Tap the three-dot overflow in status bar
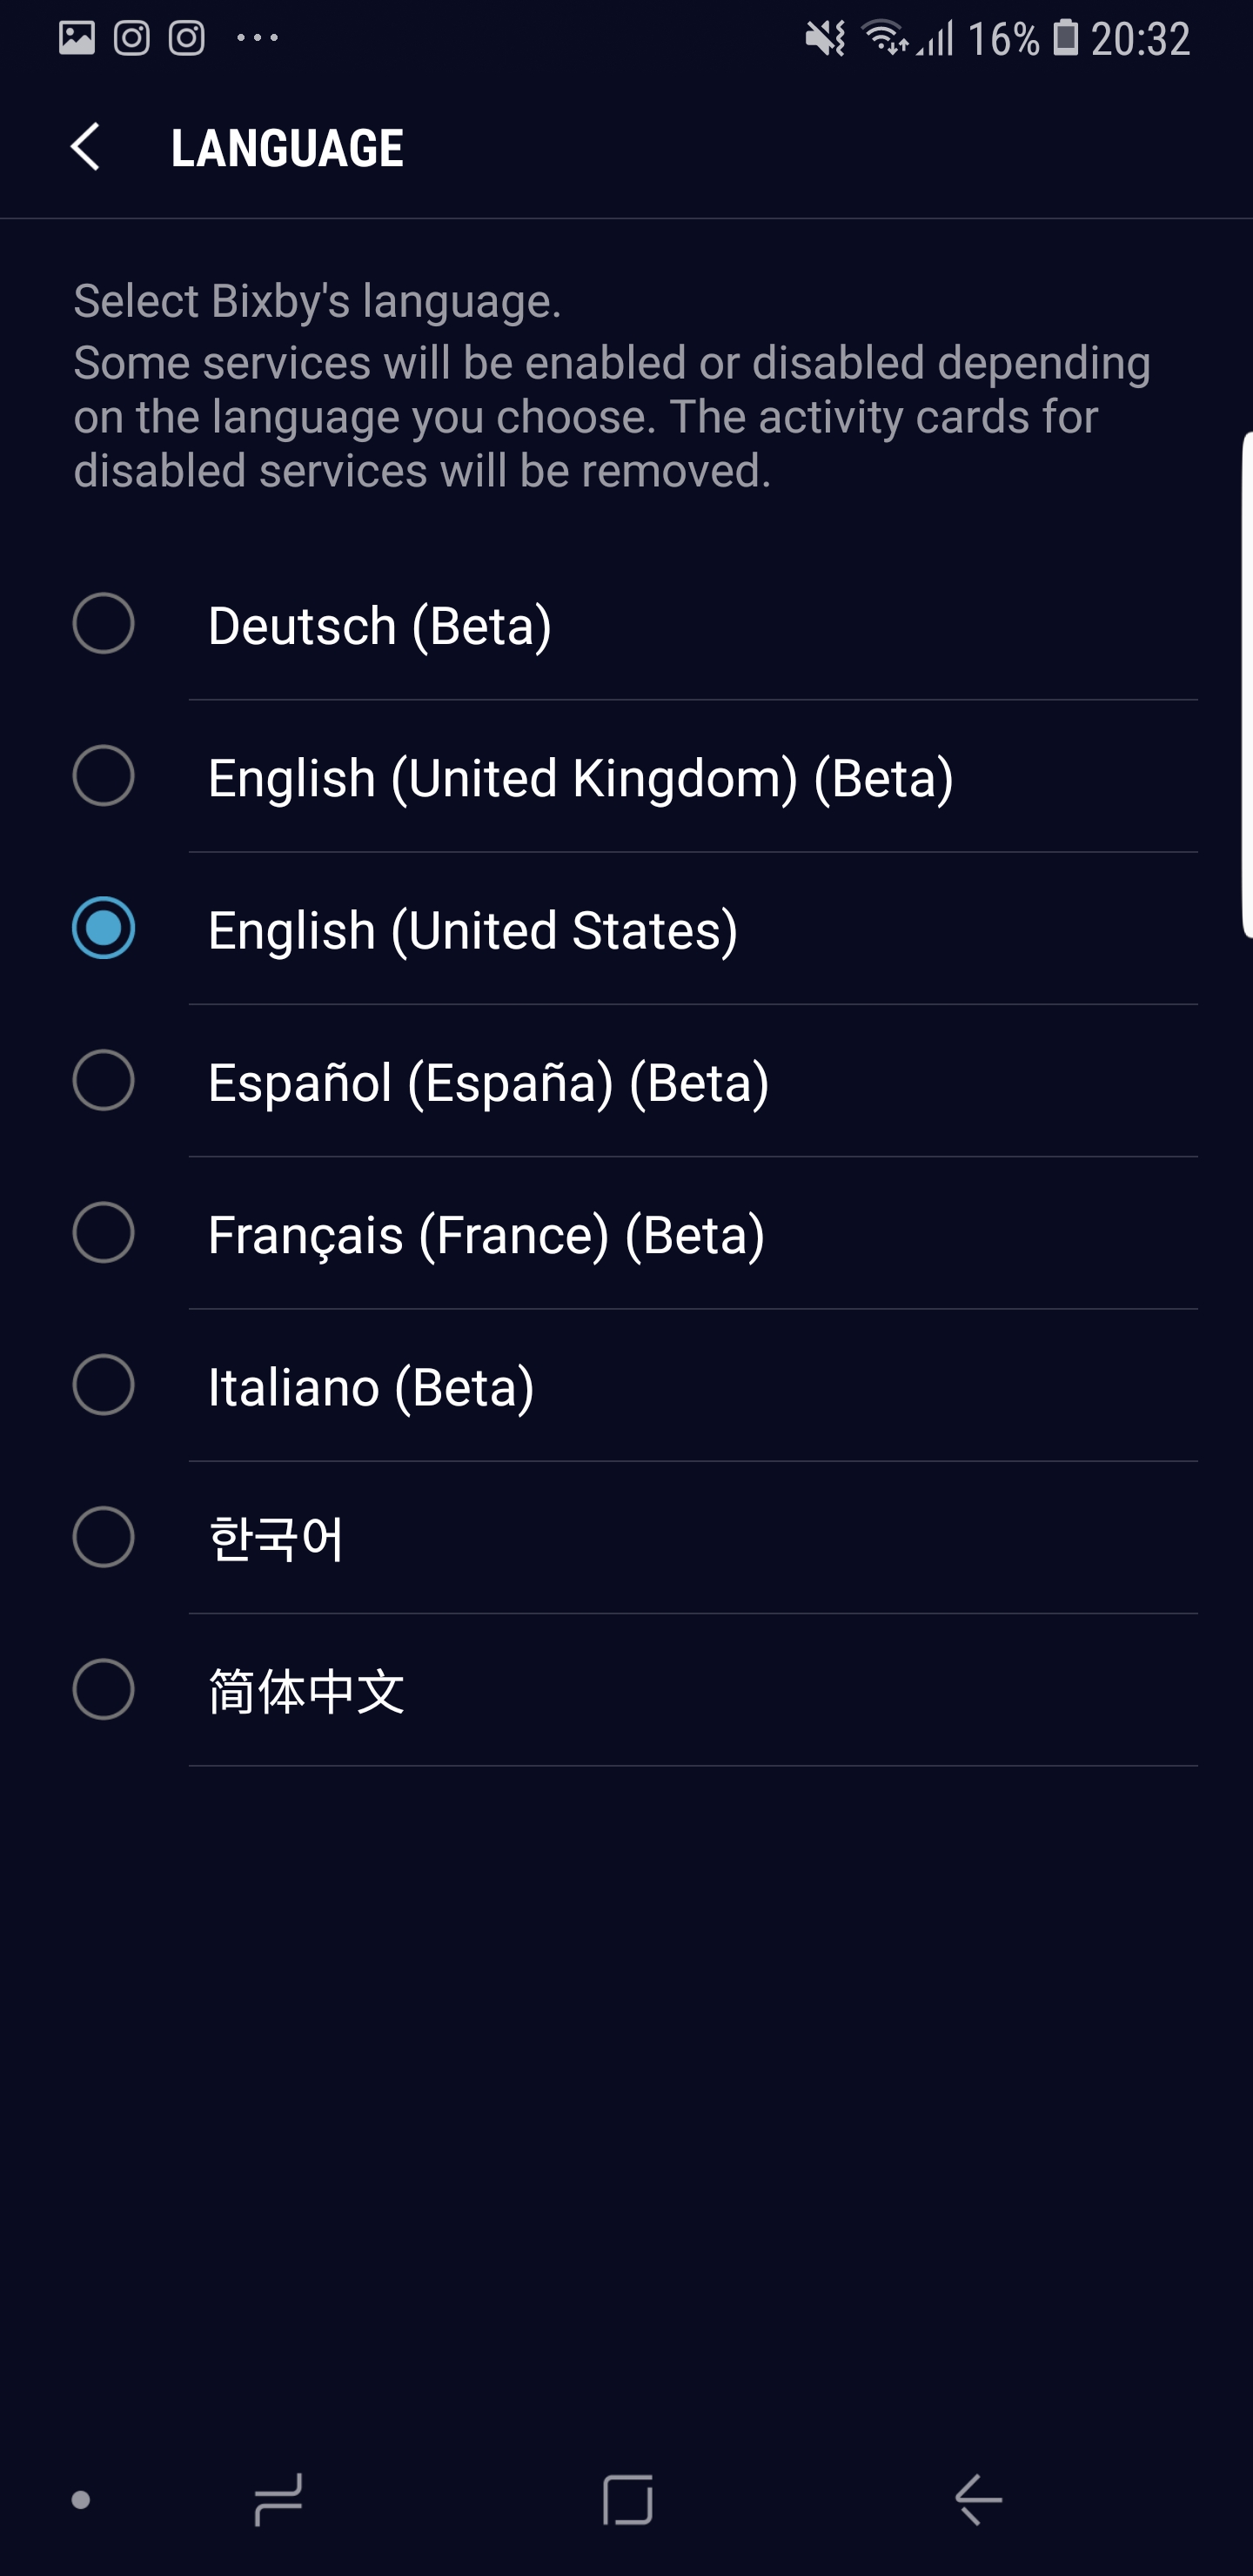1253x2576 pixels. tap(257, 38)
